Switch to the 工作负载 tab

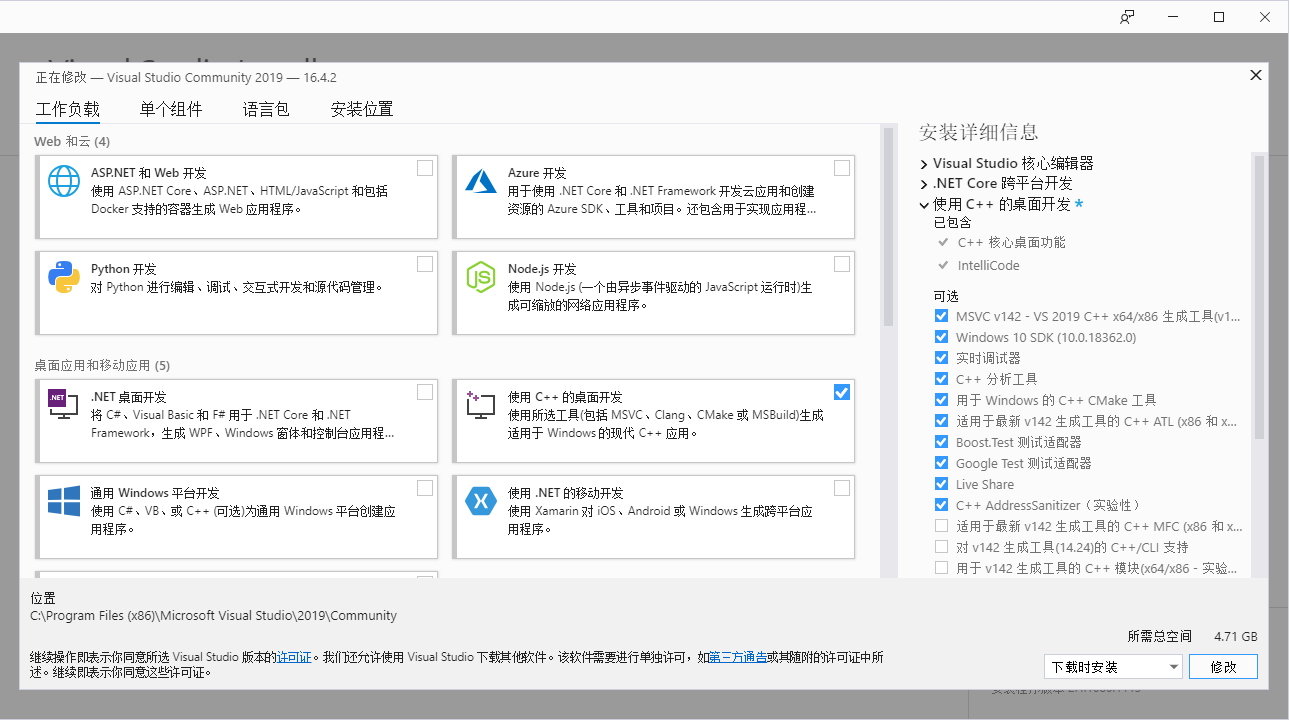pyautogui.click(x=68, y=110)
